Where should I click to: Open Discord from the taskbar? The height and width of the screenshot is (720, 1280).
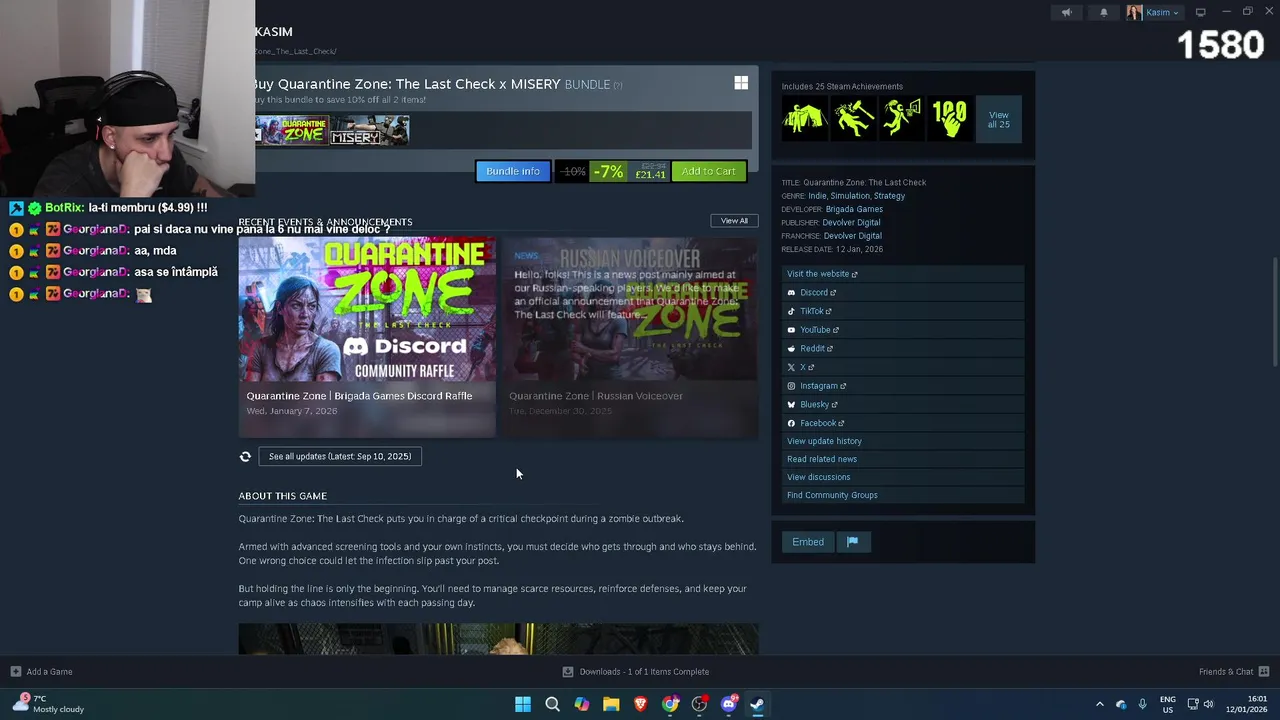729,704
